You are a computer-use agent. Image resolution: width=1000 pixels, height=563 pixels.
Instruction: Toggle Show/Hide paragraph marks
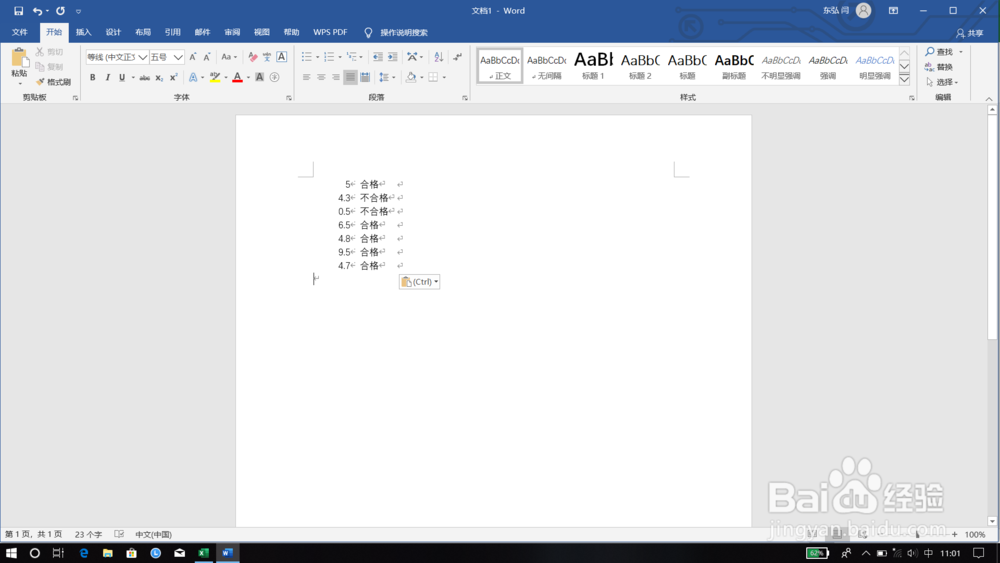coord(457,57)
